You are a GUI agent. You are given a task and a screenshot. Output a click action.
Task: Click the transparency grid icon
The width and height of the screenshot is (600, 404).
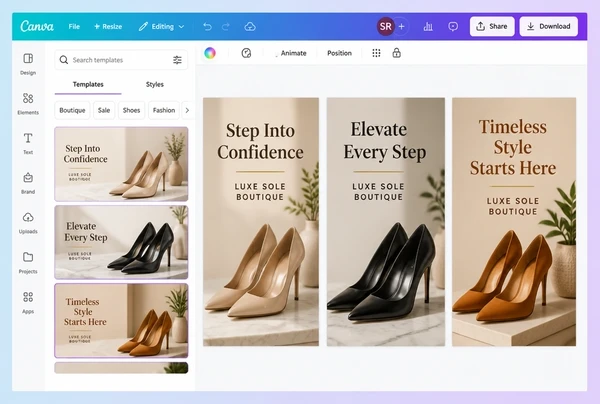click(376, 53)
